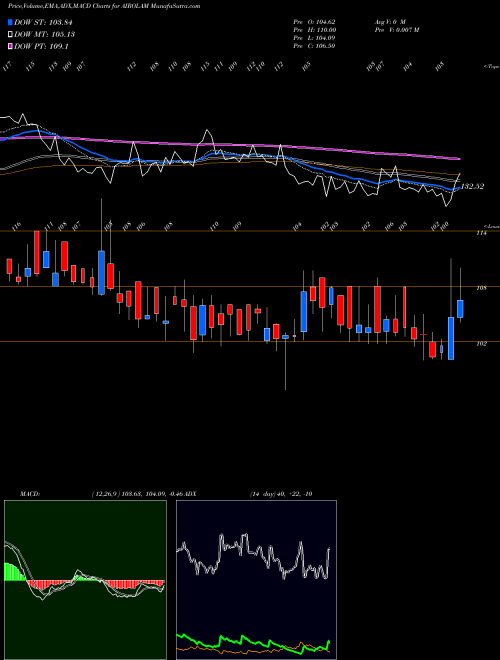Click the Pre L: 104.09 low value
The height and width of the screenshot is (660, 500).
[x=314, y=38]
